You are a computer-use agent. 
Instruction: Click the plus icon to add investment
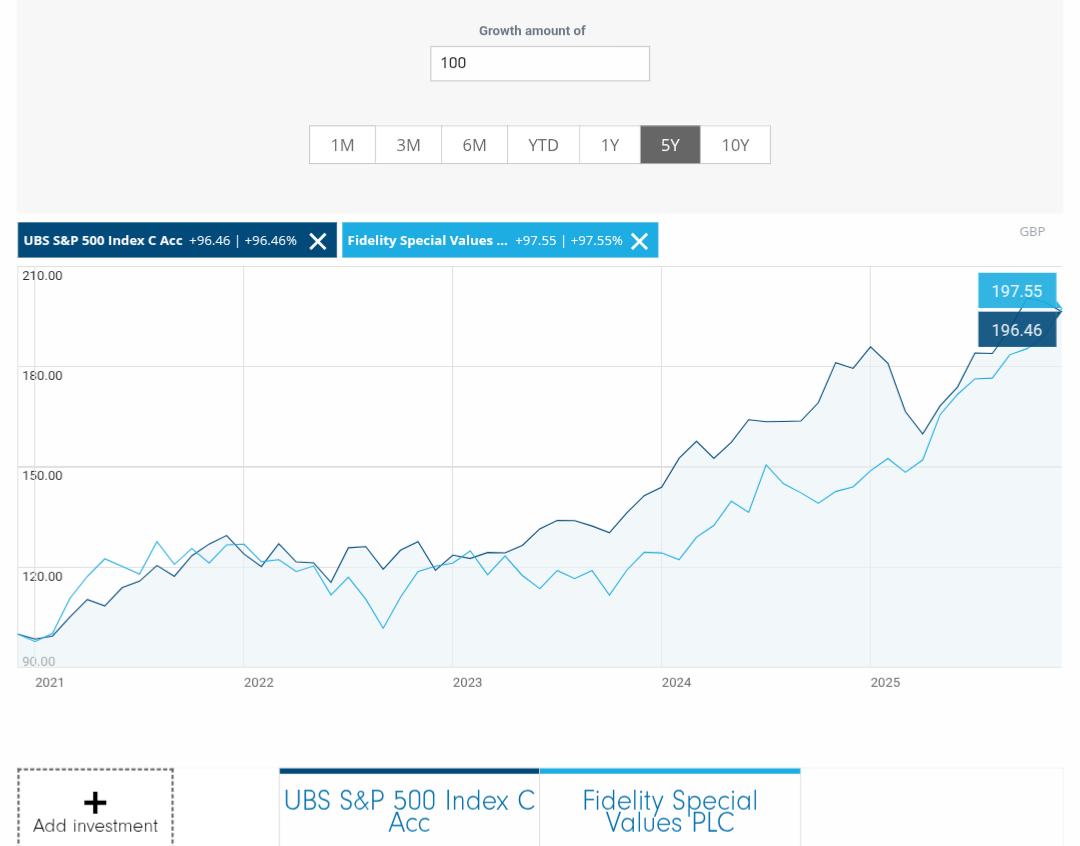95,803
